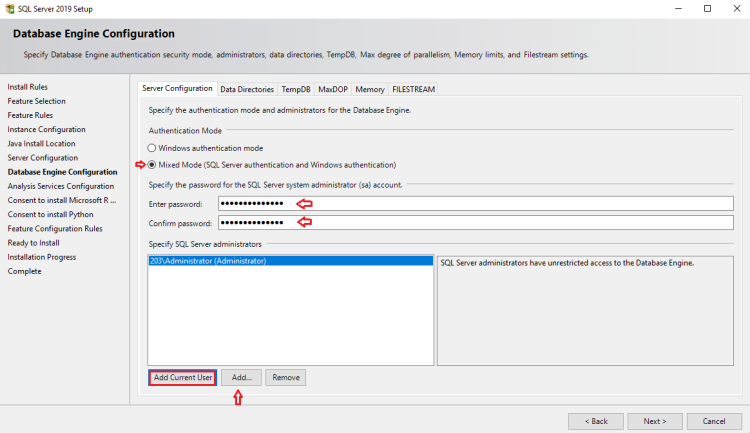Screen dimensions: 750x433
Task: Open the FILESTREAM tab
Action: click(413, 89)
